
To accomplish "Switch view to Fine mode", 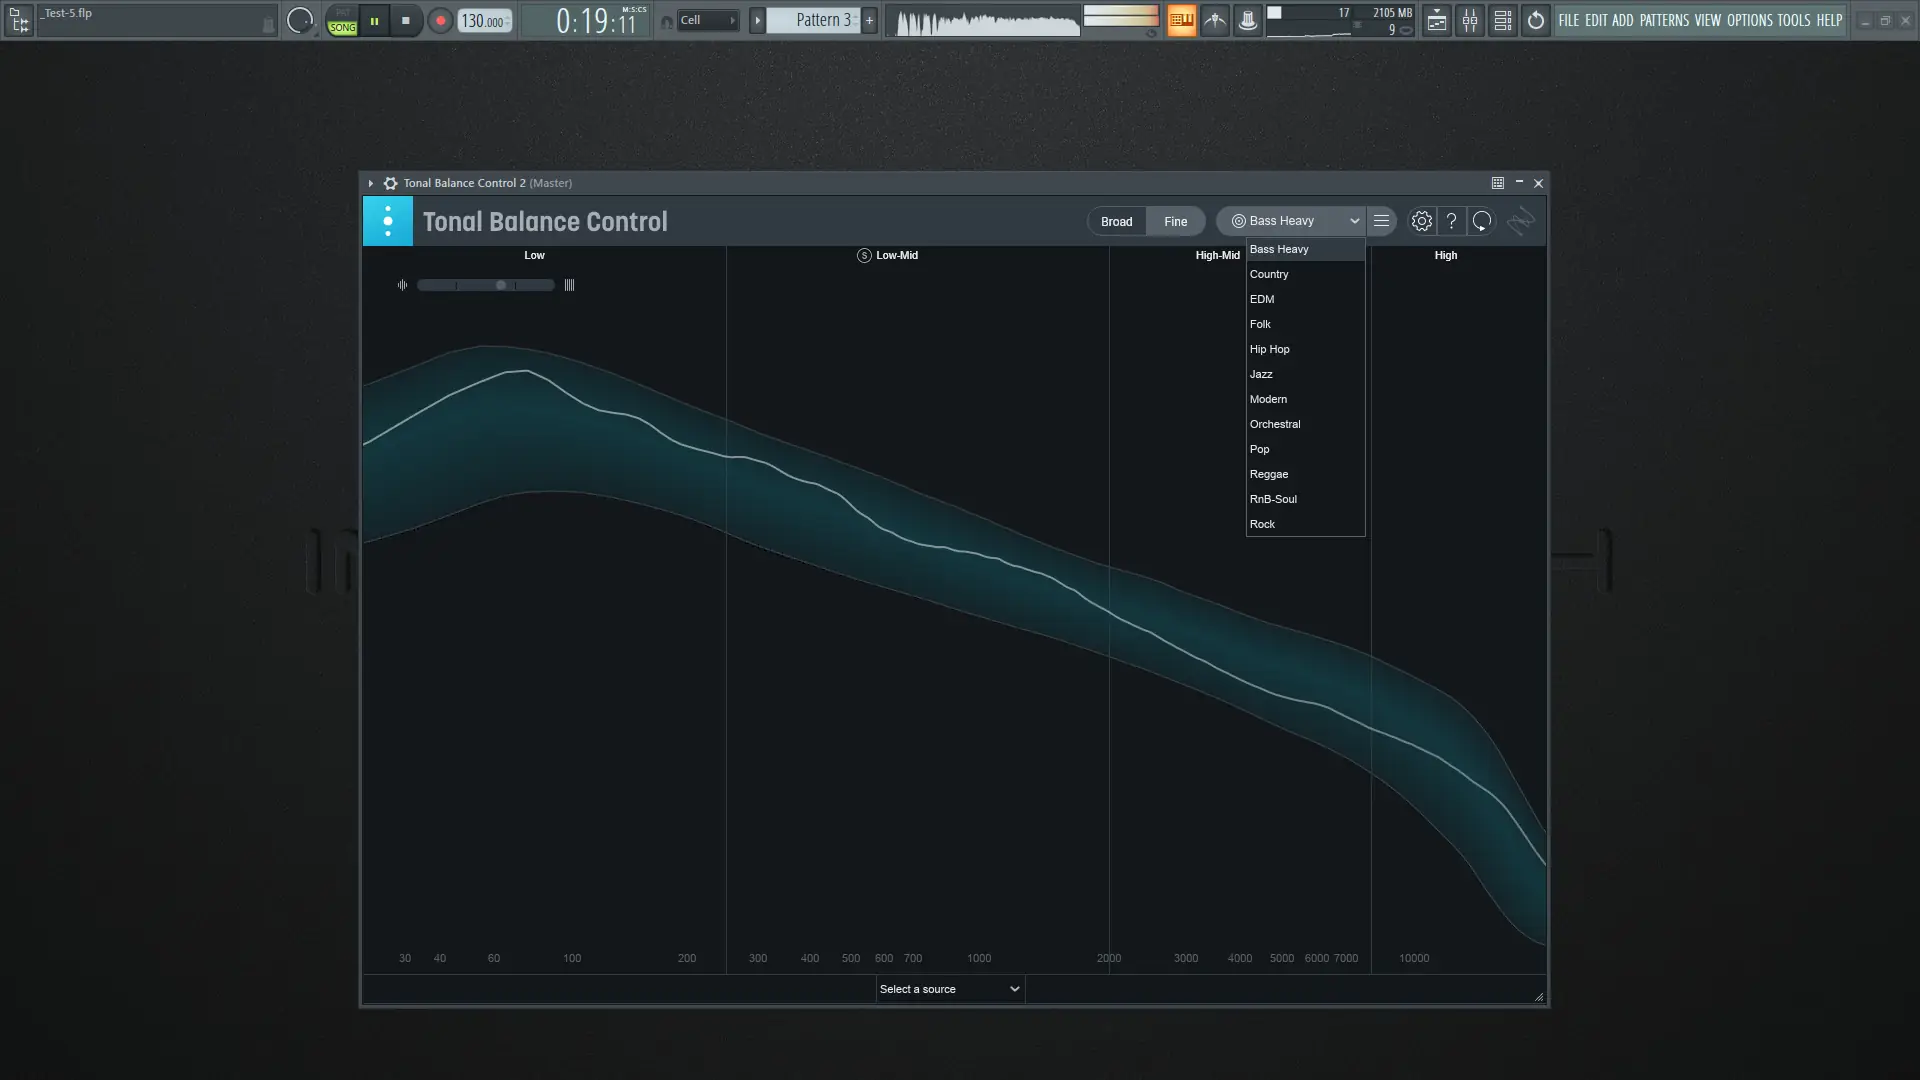I will [x=1175, y=221].
